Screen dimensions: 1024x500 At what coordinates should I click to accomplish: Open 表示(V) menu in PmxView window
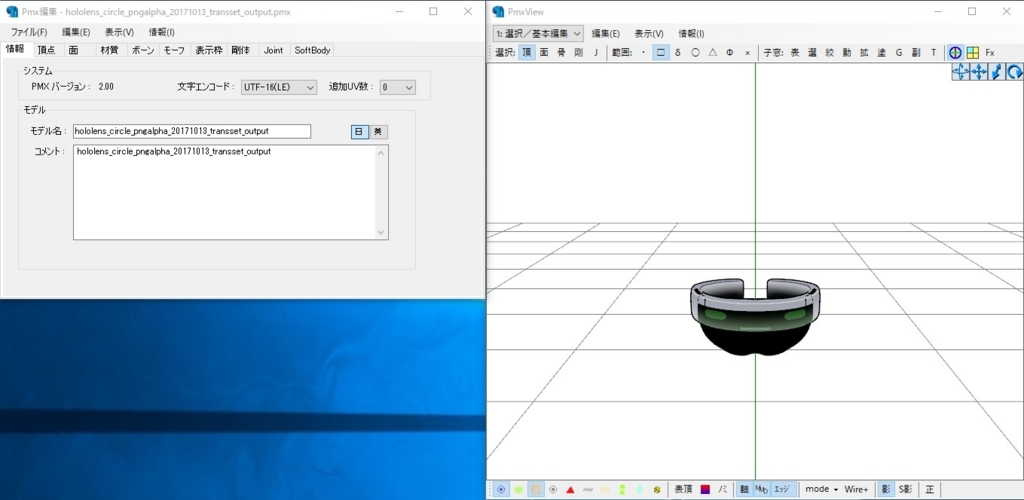tap(649, 34)
